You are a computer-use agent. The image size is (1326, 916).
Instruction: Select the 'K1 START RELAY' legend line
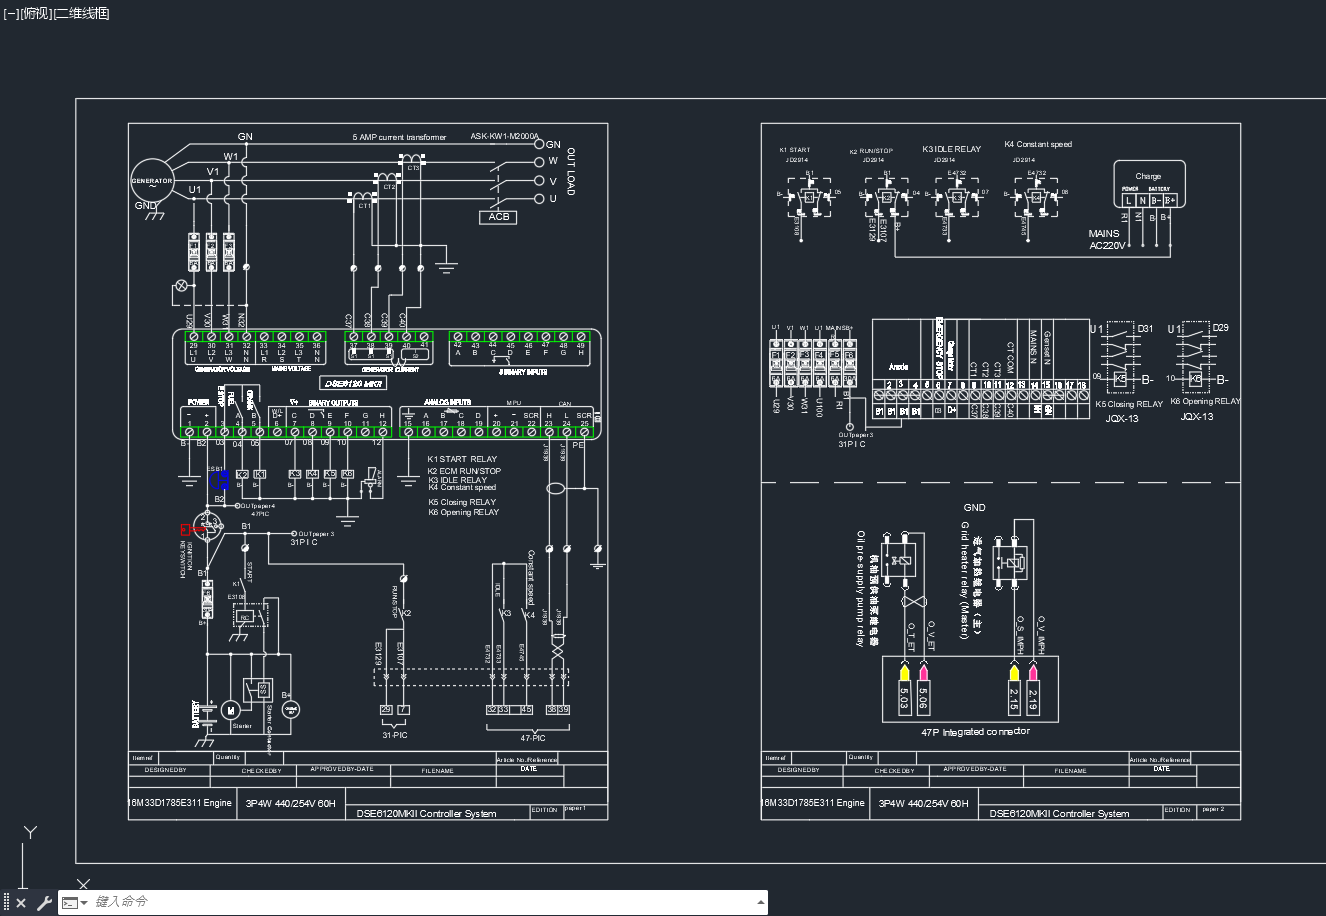tap(462, 460)
